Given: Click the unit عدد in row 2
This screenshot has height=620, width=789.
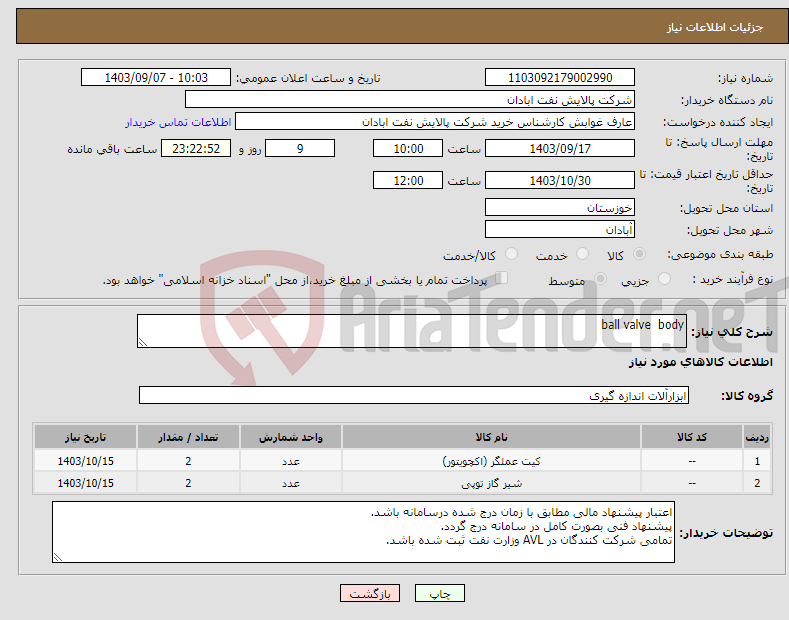Looking at the screenshot, I should (291, 483).
